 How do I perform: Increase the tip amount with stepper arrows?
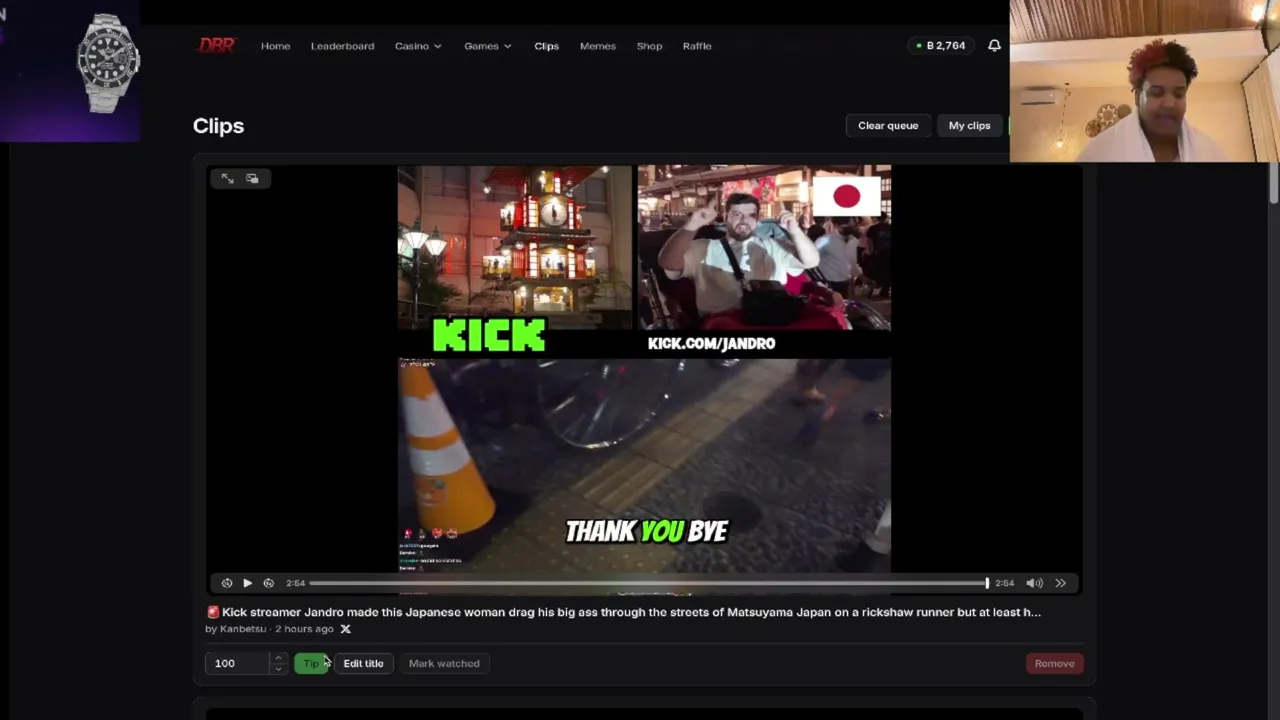pos(278,658)
